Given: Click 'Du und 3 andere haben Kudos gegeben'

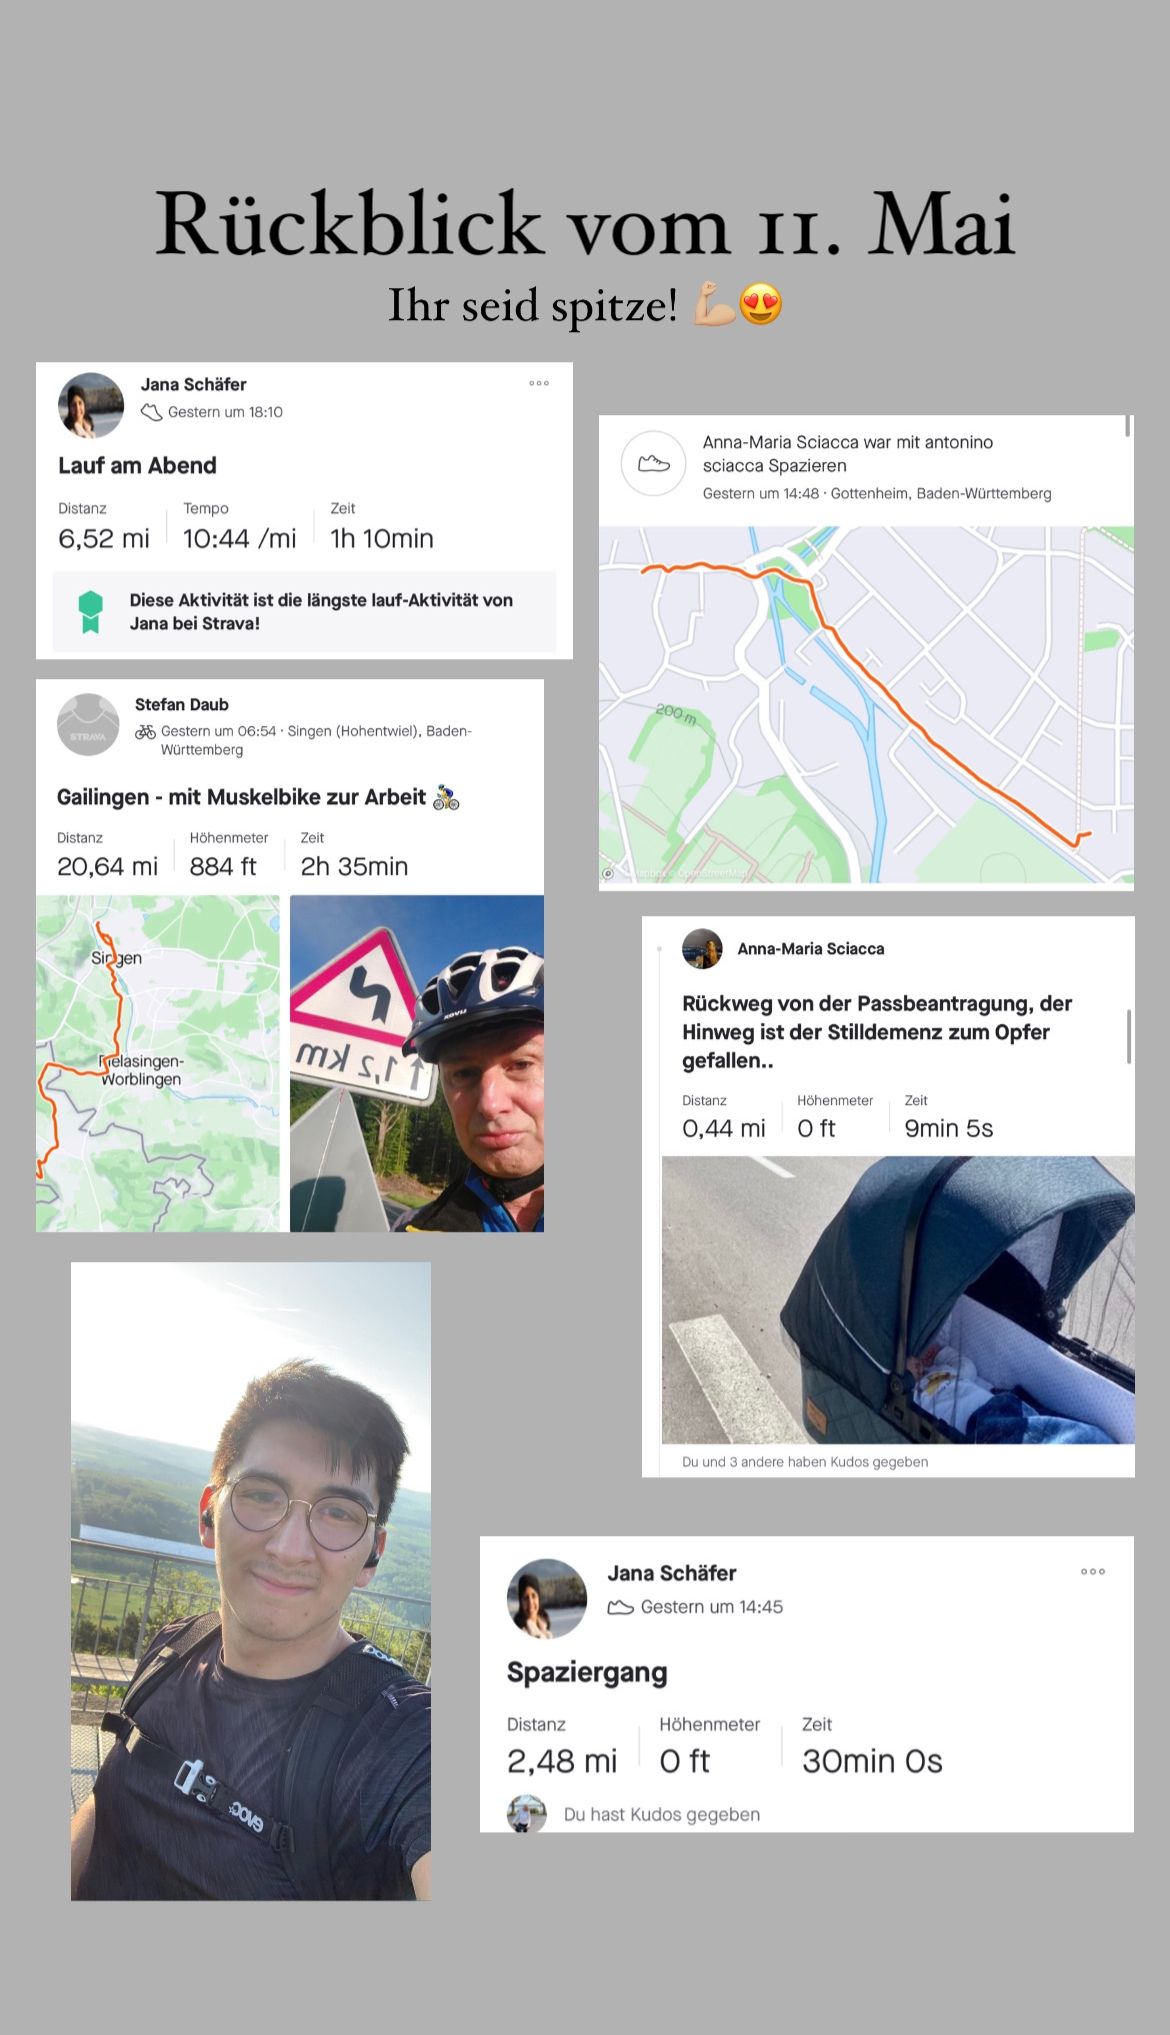Looking at the screenshot, I should point(805,1462).
